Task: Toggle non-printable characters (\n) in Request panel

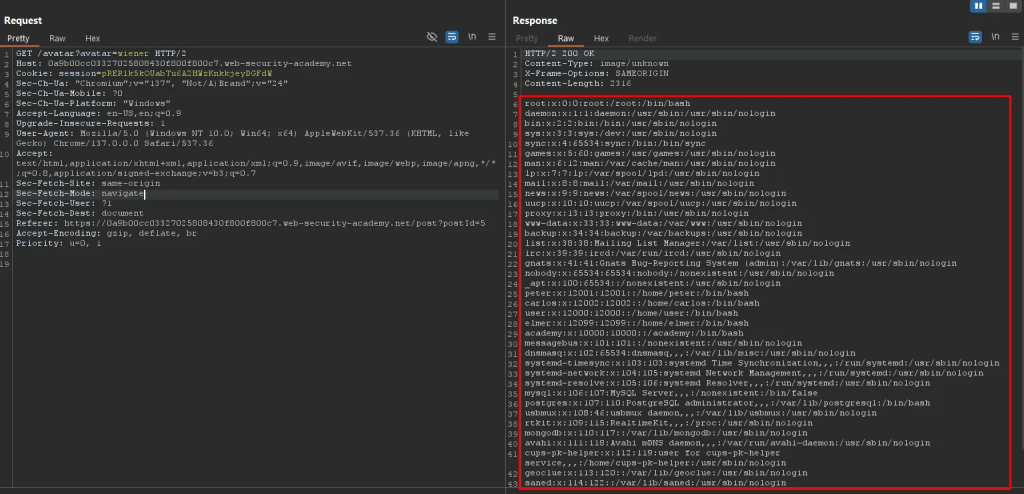Action: click(x=472, y=37)
